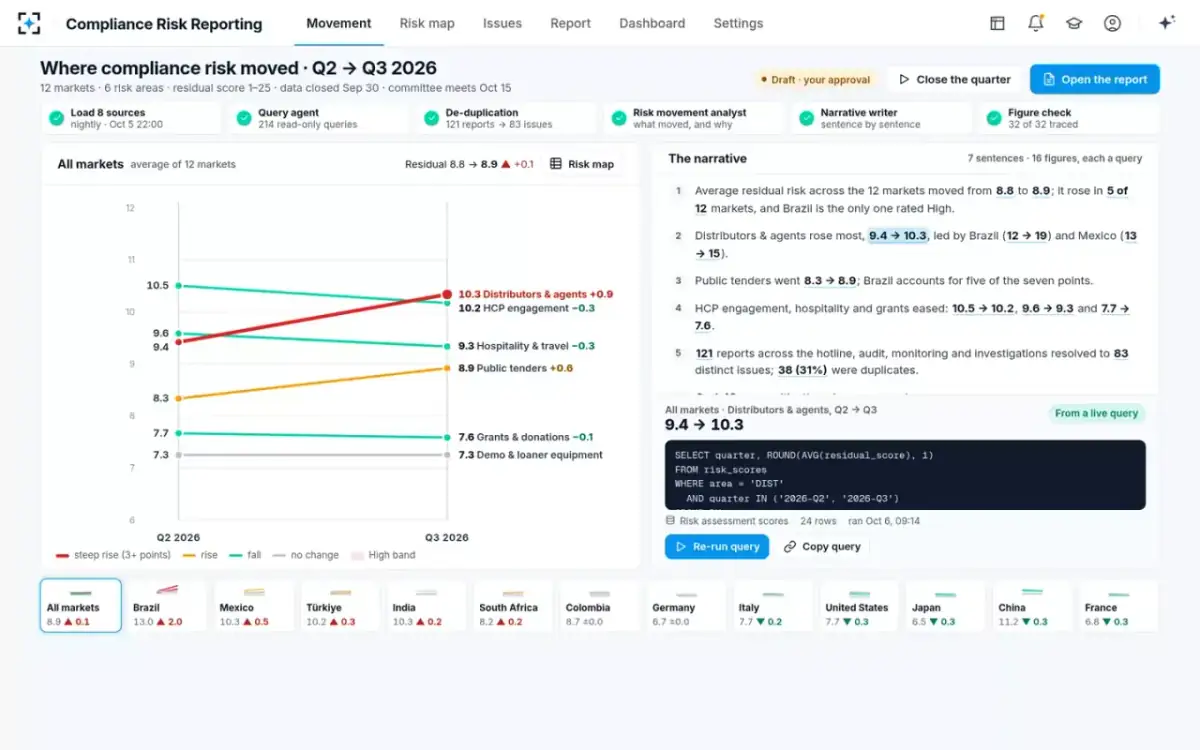
Task: Click the highlighted 9.4 → 10.3 figure in narrative
Action: click(898, 236)
